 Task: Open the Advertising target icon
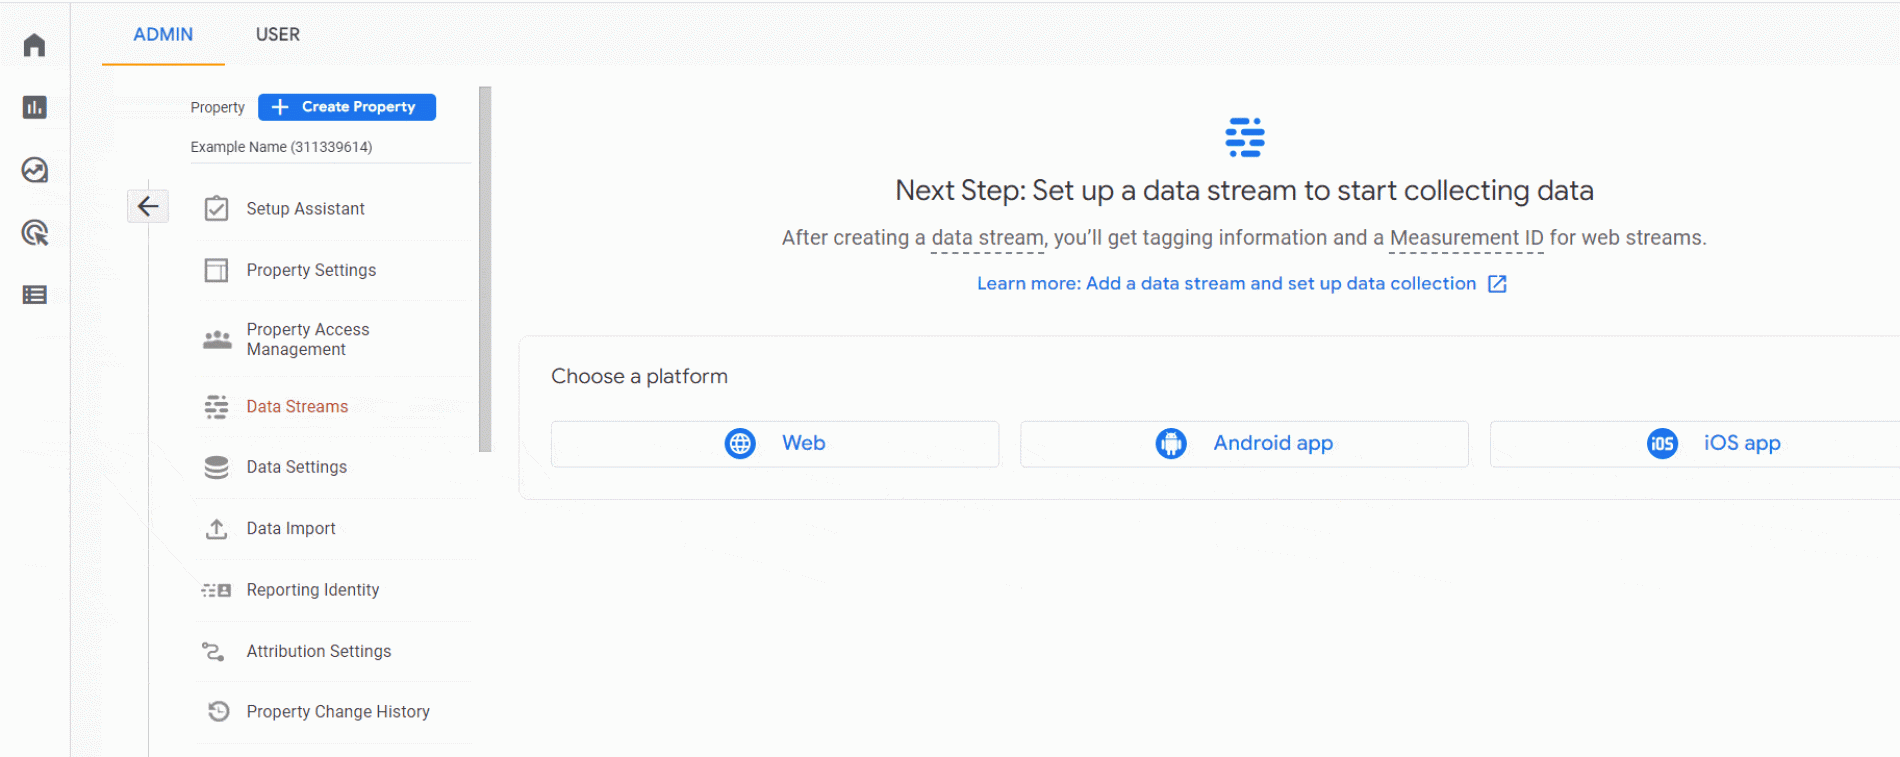[35, 233]
